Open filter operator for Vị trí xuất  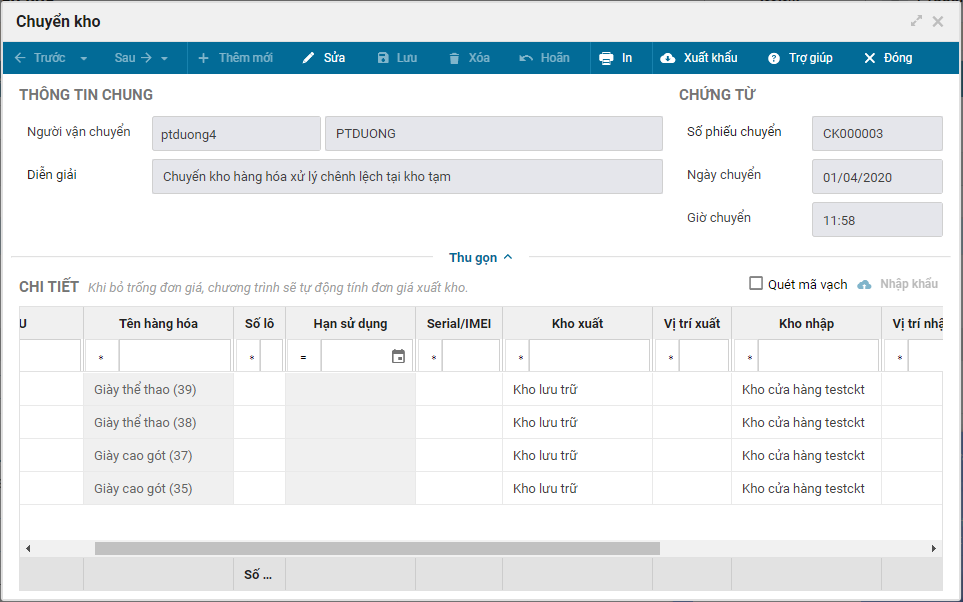coord(671,356)
